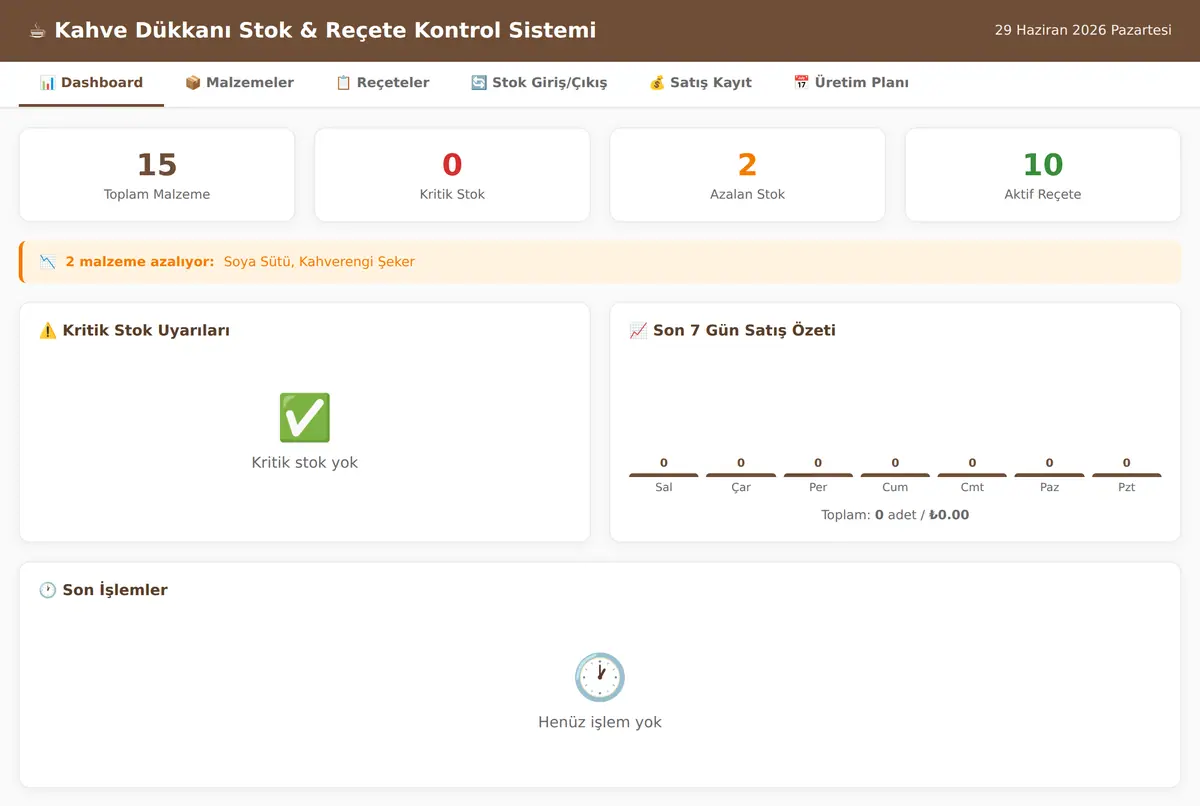Click the "Henüz işlem yok" message
The image size is (1200, 806).
(x=600, y=722)
